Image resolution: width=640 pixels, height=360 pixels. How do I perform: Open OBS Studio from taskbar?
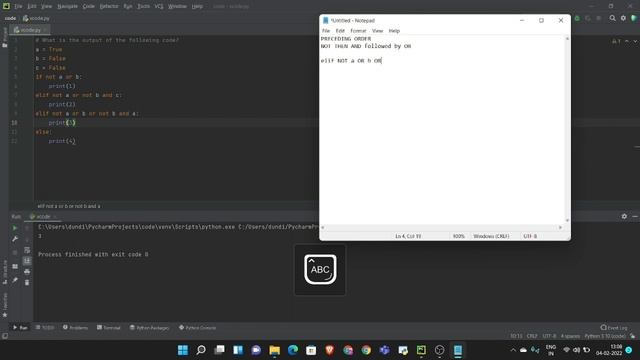click(x=440, y=350)
